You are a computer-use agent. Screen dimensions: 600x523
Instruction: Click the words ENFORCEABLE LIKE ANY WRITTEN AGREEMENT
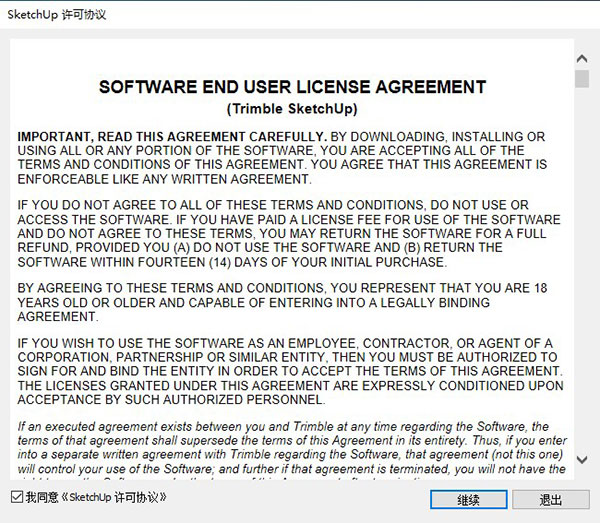coord(164,179)
